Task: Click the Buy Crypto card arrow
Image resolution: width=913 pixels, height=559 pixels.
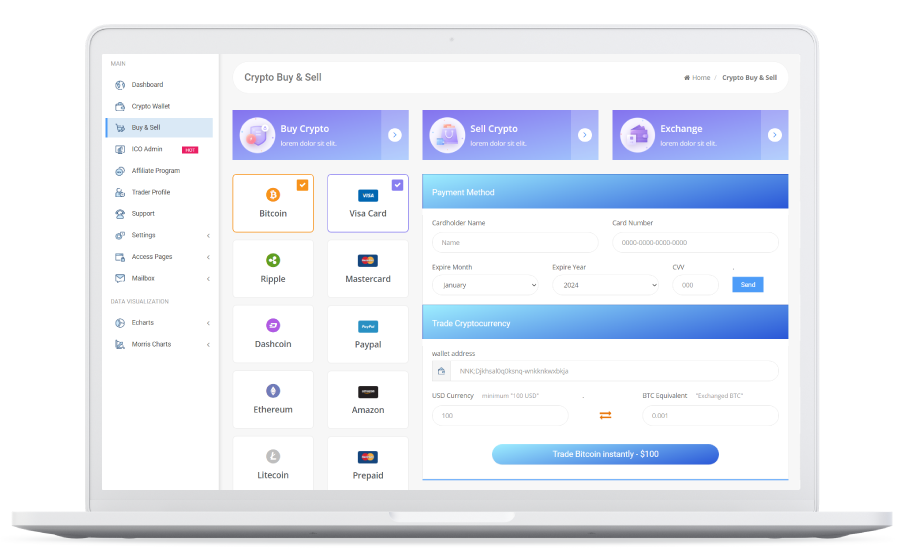Action: pyautogui.click(x=395, y=135)
